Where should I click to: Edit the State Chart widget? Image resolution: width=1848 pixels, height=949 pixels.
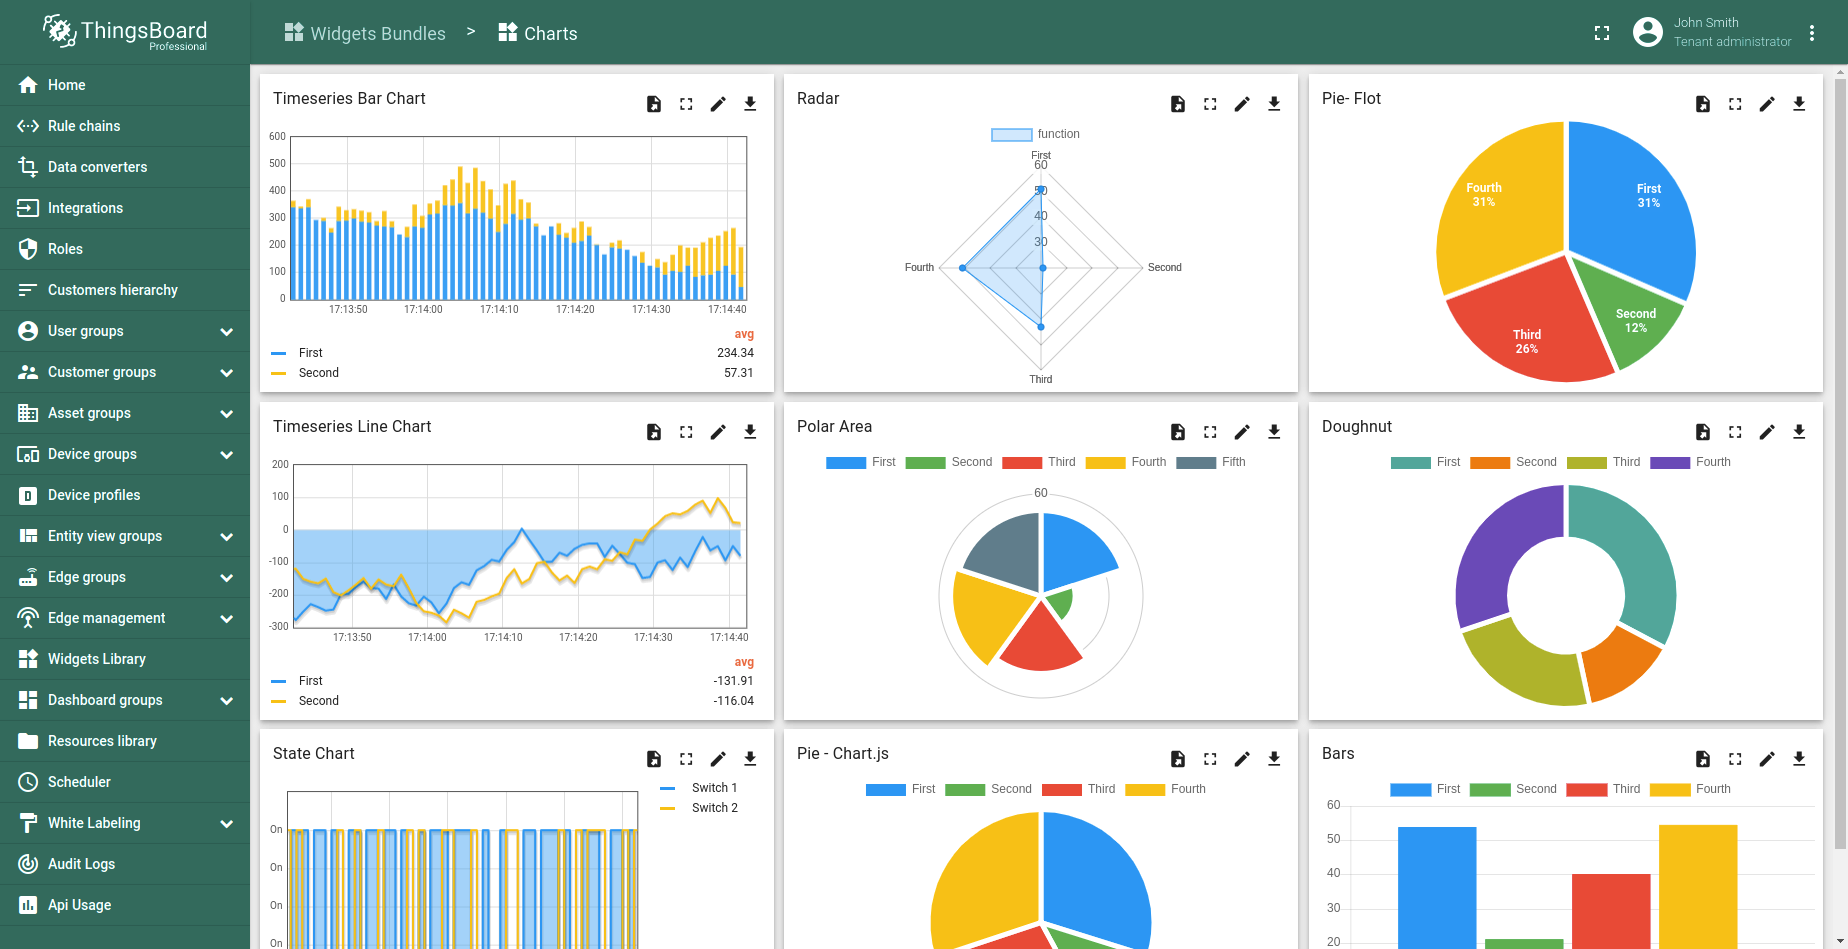point(718,759)
